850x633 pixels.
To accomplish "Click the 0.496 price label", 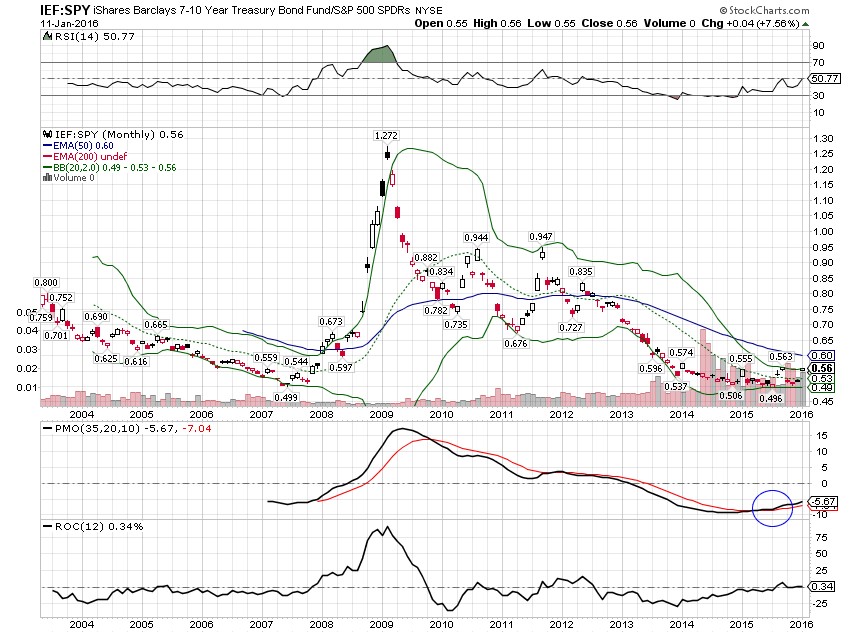I will point(771,398).
